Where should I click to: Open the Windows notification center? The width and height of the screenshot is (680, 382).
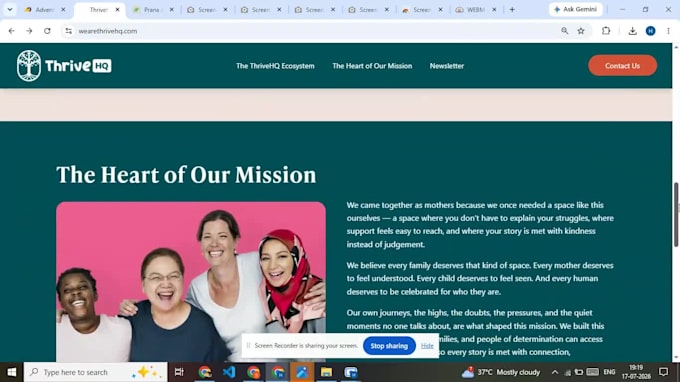(x=664, y=372)
